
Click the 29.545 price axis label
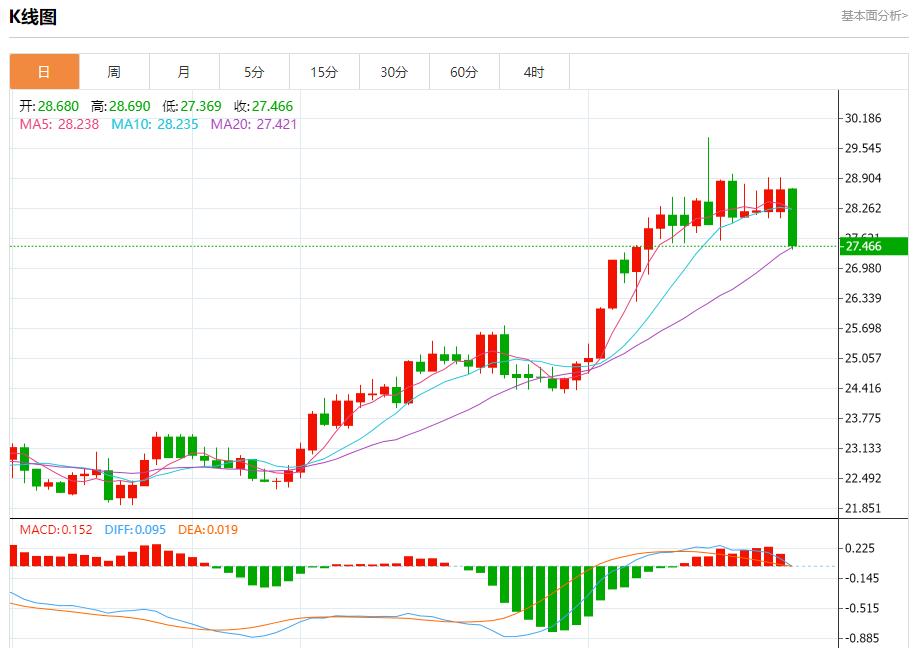(863, 148)
